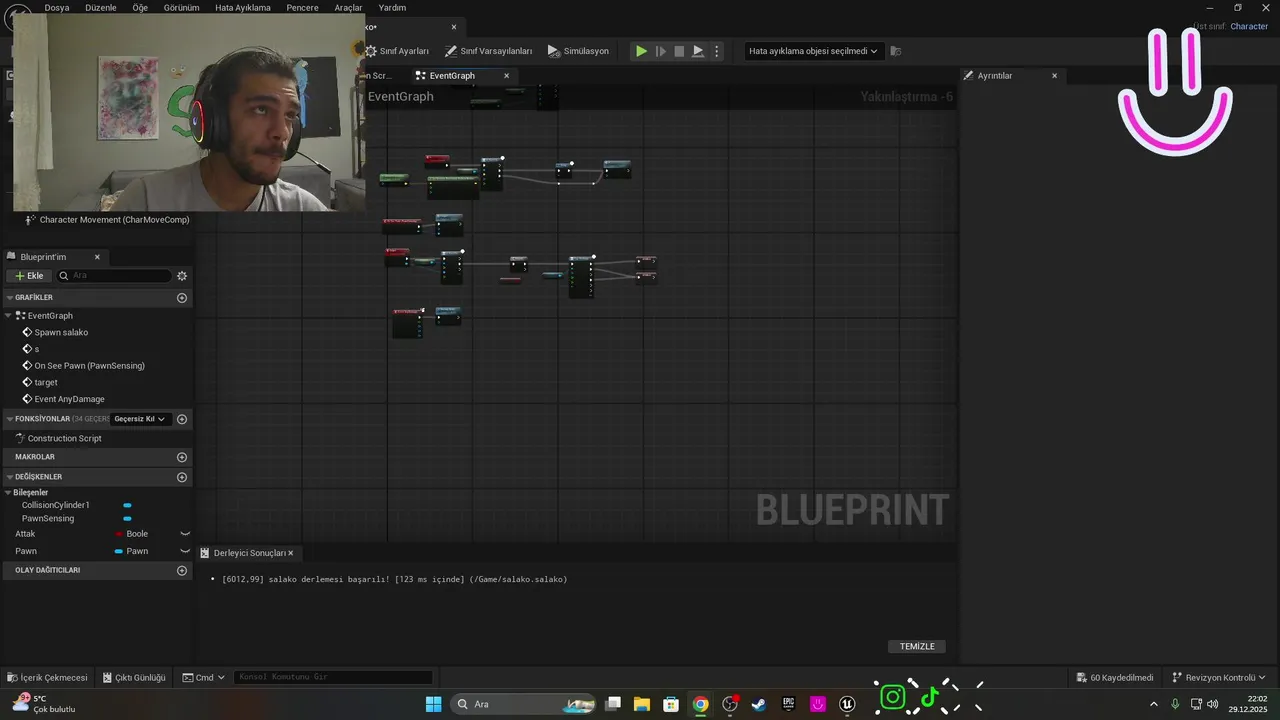Focus the Blueprint'im Ara search field
This screenshot has width=1280, height=720.
[x=114, y=276]
